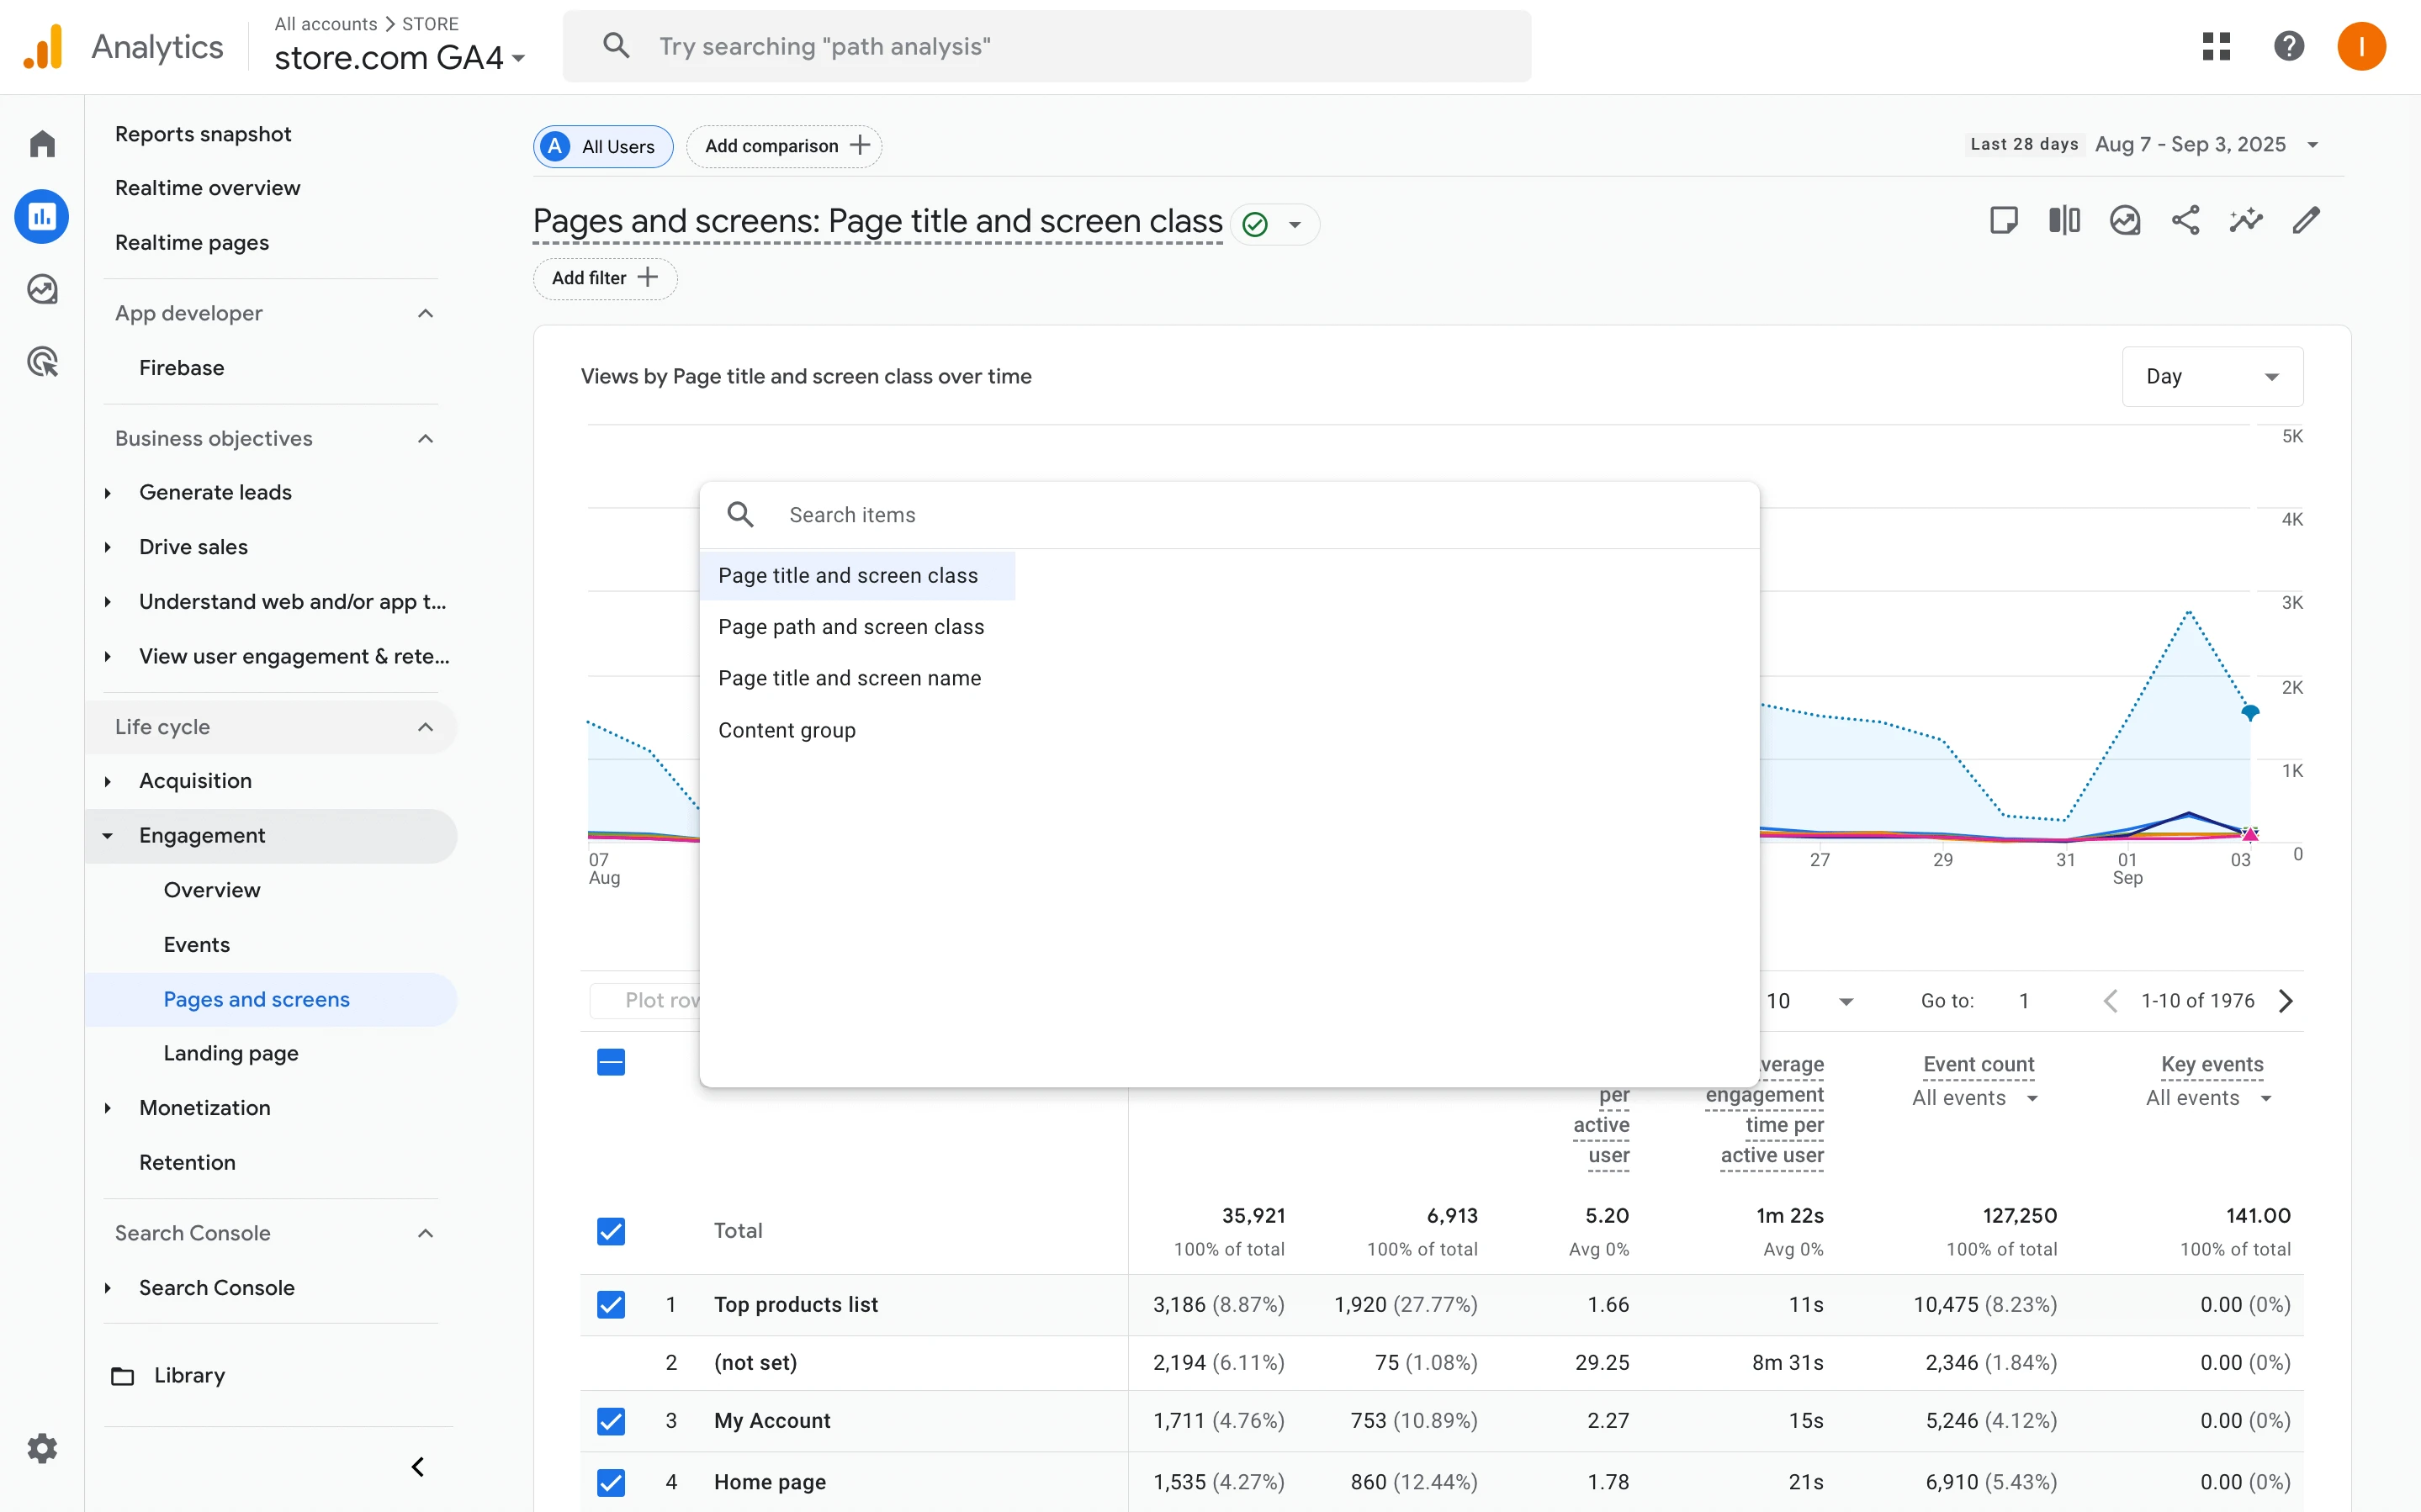Viewport: 2421px width, 1512px height.
Task: Select the Explore icon in the left sidebar
Action: click(43, 289)
